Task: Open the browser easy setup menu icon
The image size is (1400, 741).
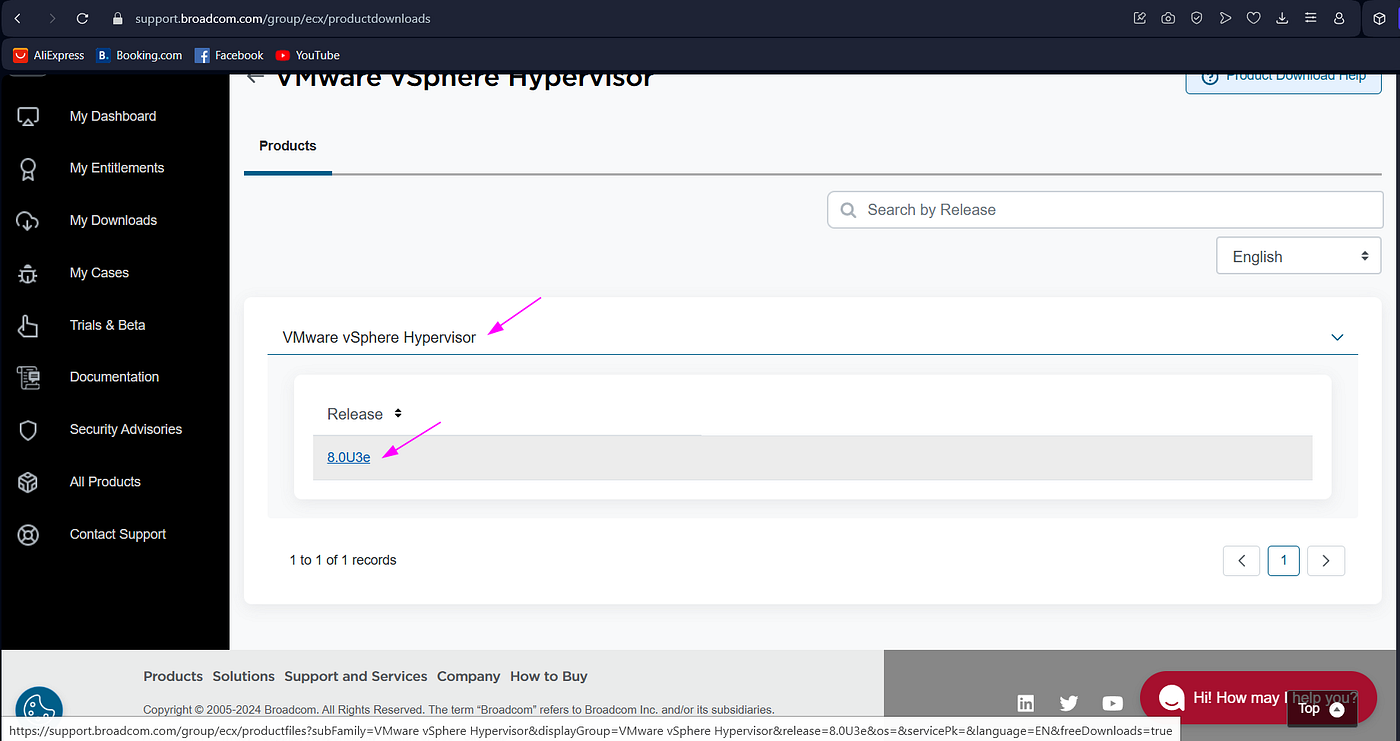Action: 1311,18
